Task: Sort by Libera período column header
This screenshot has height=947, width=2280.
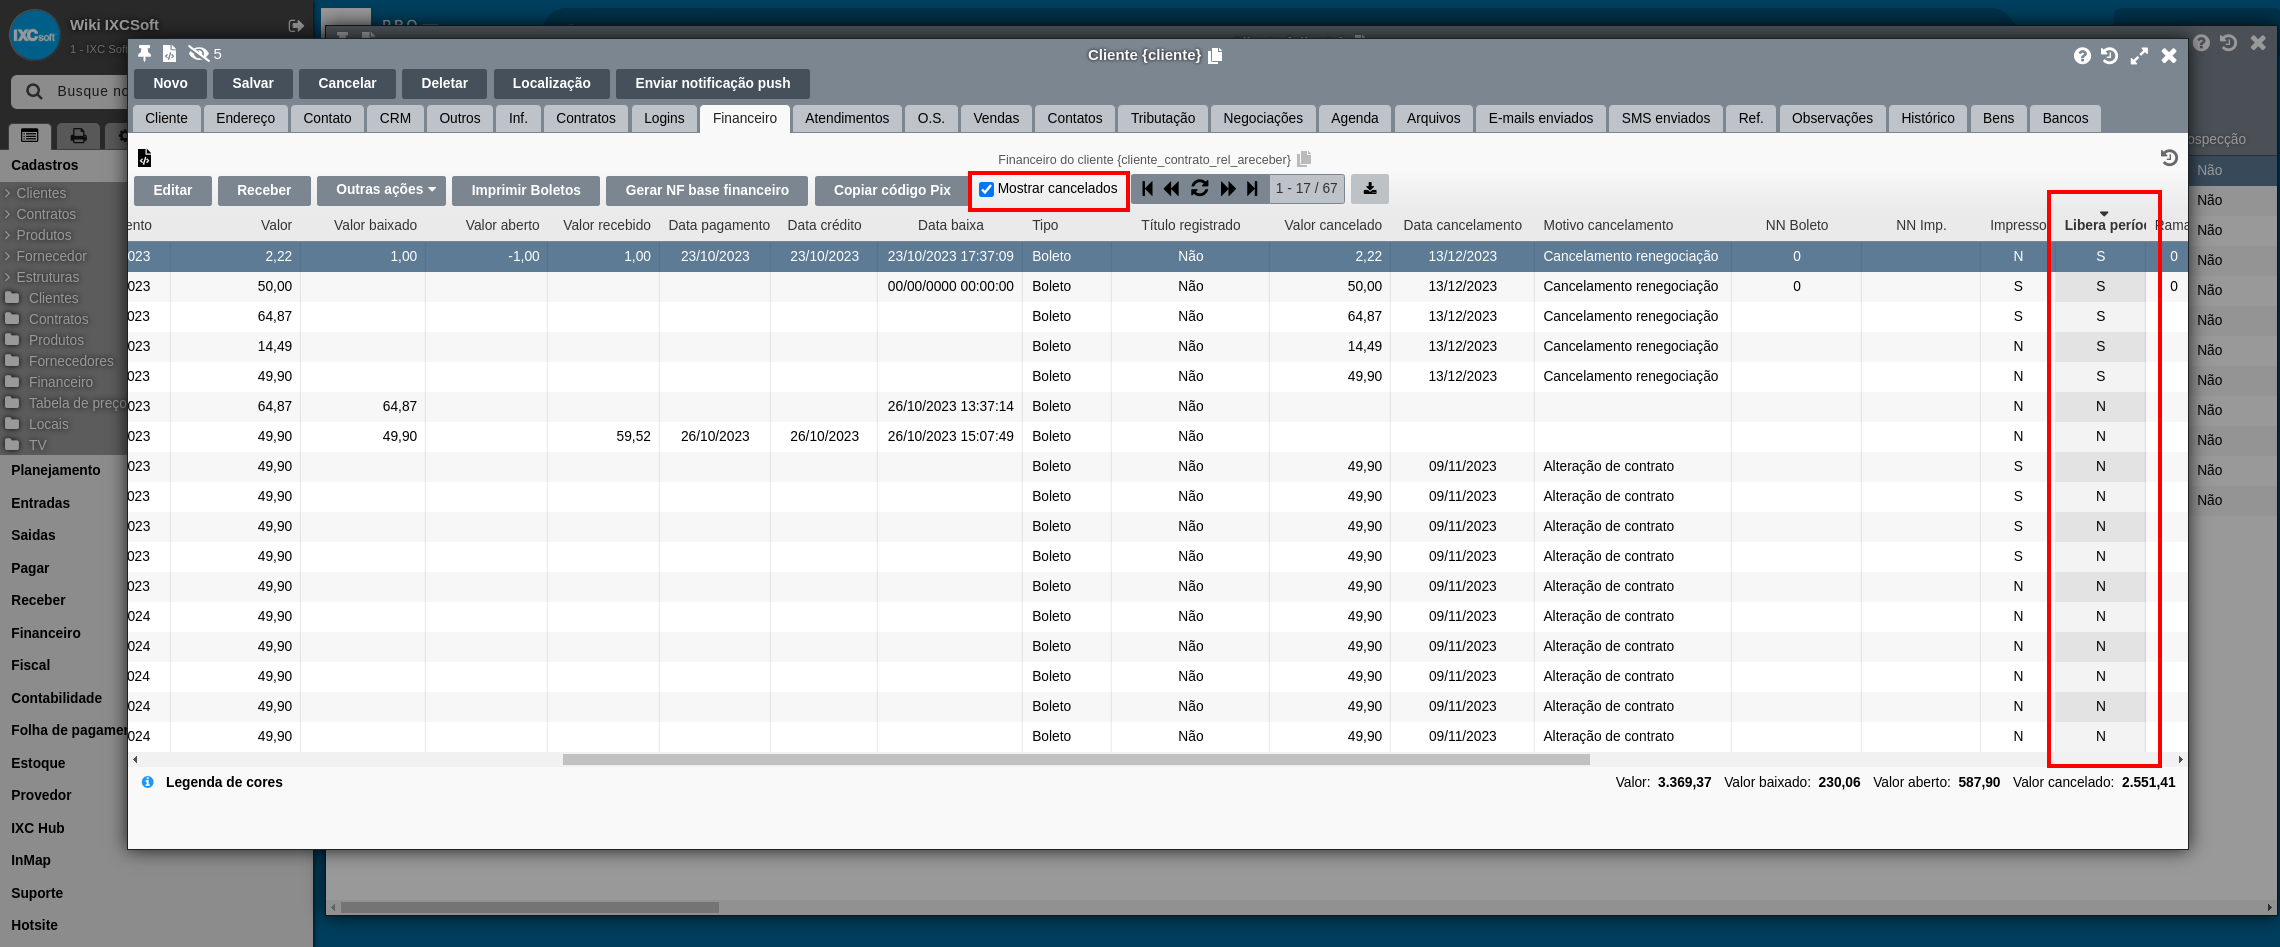Action: click(2103, 225)
